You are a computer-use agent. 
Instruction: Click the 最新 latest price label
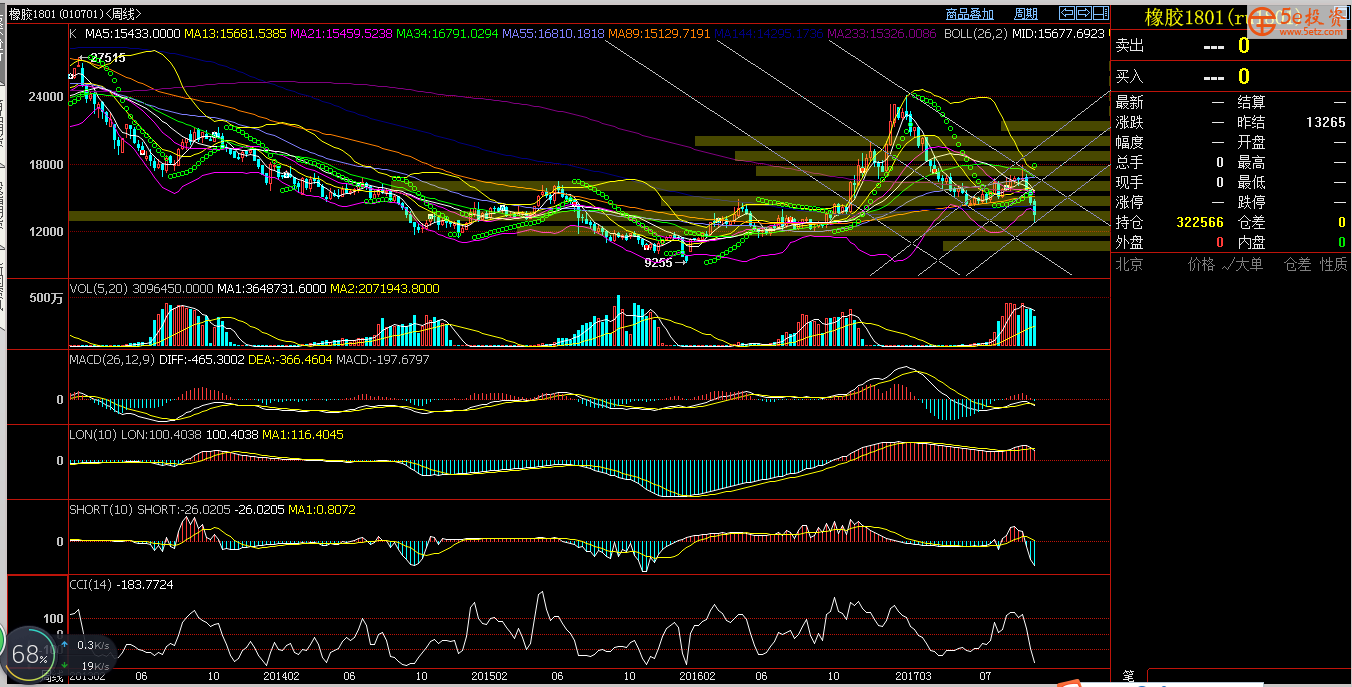tap(1129, 102)
